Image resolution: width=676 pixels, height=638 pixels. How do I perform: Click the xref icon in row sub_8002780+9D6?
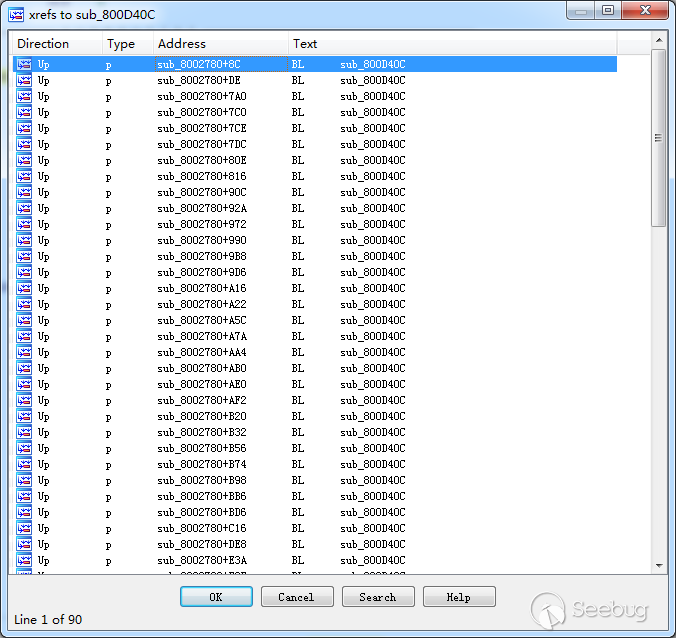pos(24,272)
